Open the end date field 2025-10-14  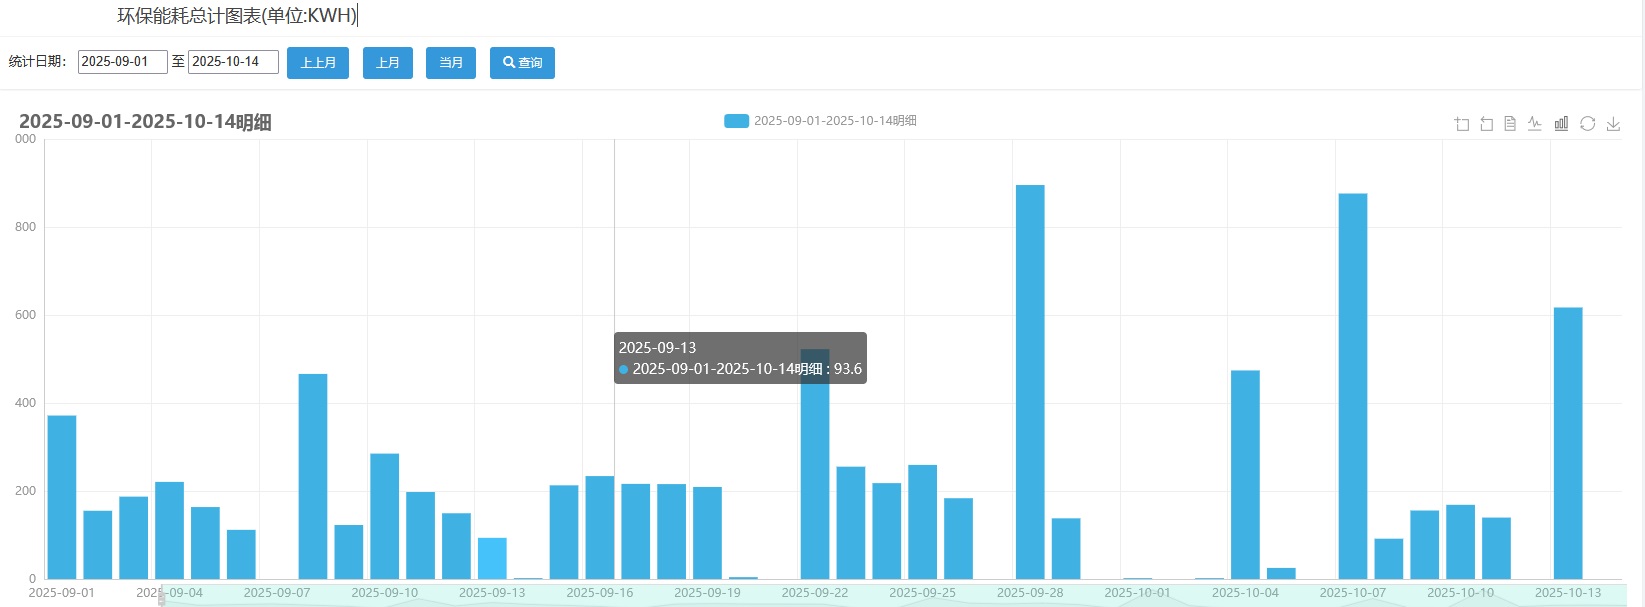pos(233,62)
